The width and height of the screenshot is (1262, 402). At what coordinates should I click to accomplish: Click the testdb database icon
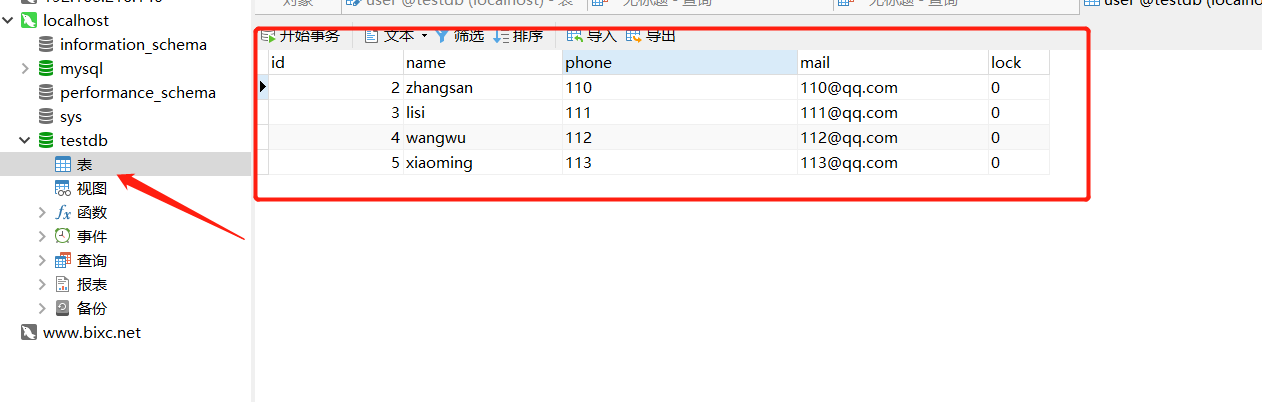46,140
